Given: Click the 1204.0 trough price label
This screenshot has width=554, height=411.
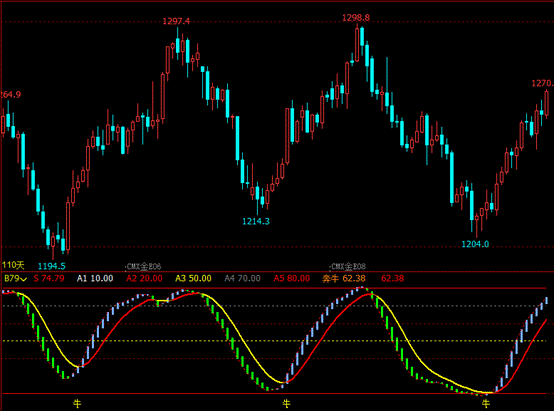Looking at the screenshot, I should (475, 244).
